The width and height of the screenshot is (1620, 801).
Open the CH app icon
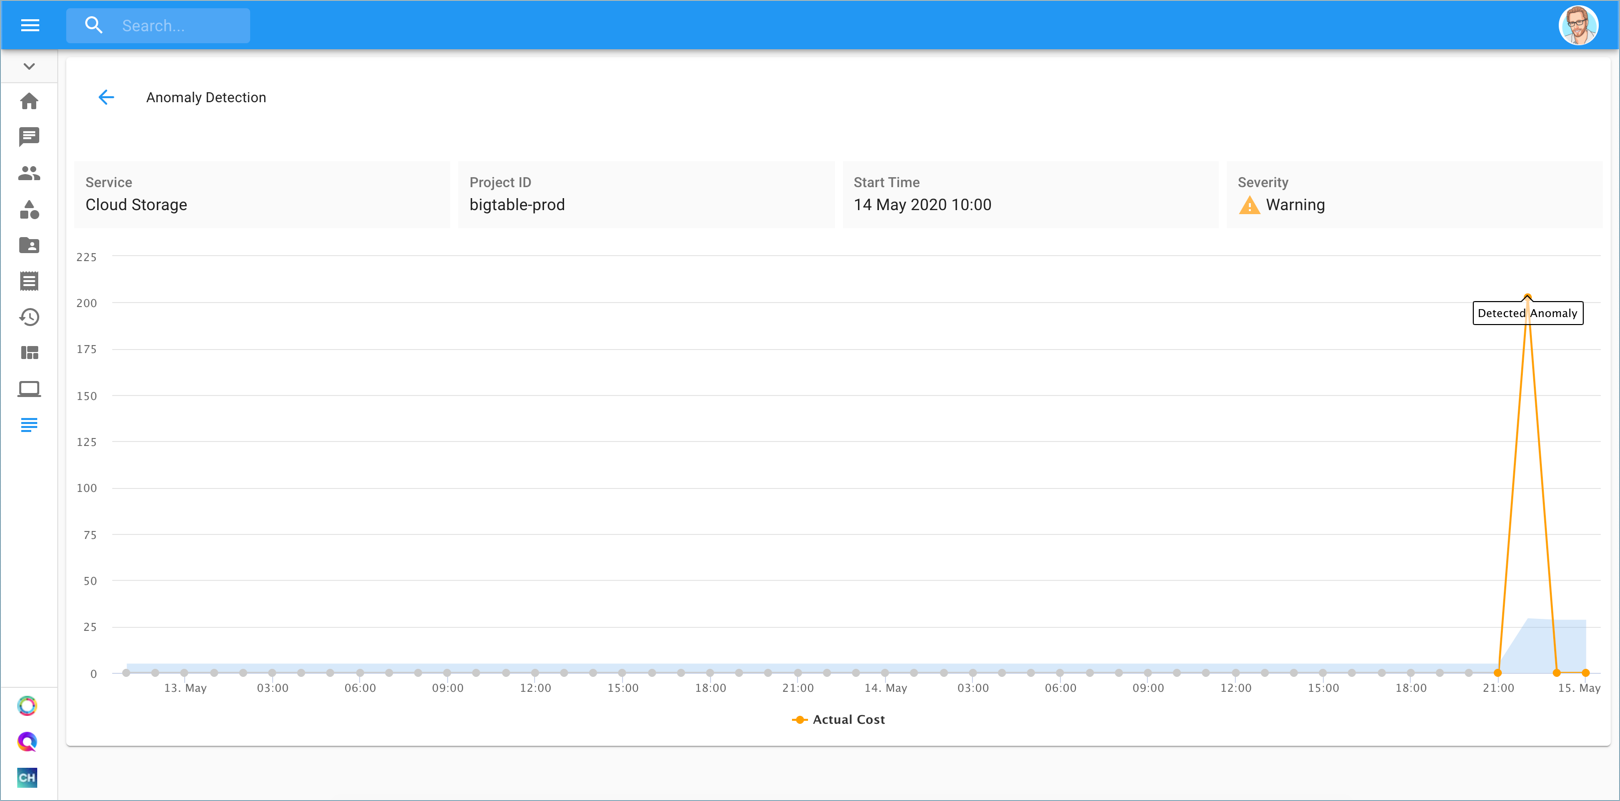[28, 777]
